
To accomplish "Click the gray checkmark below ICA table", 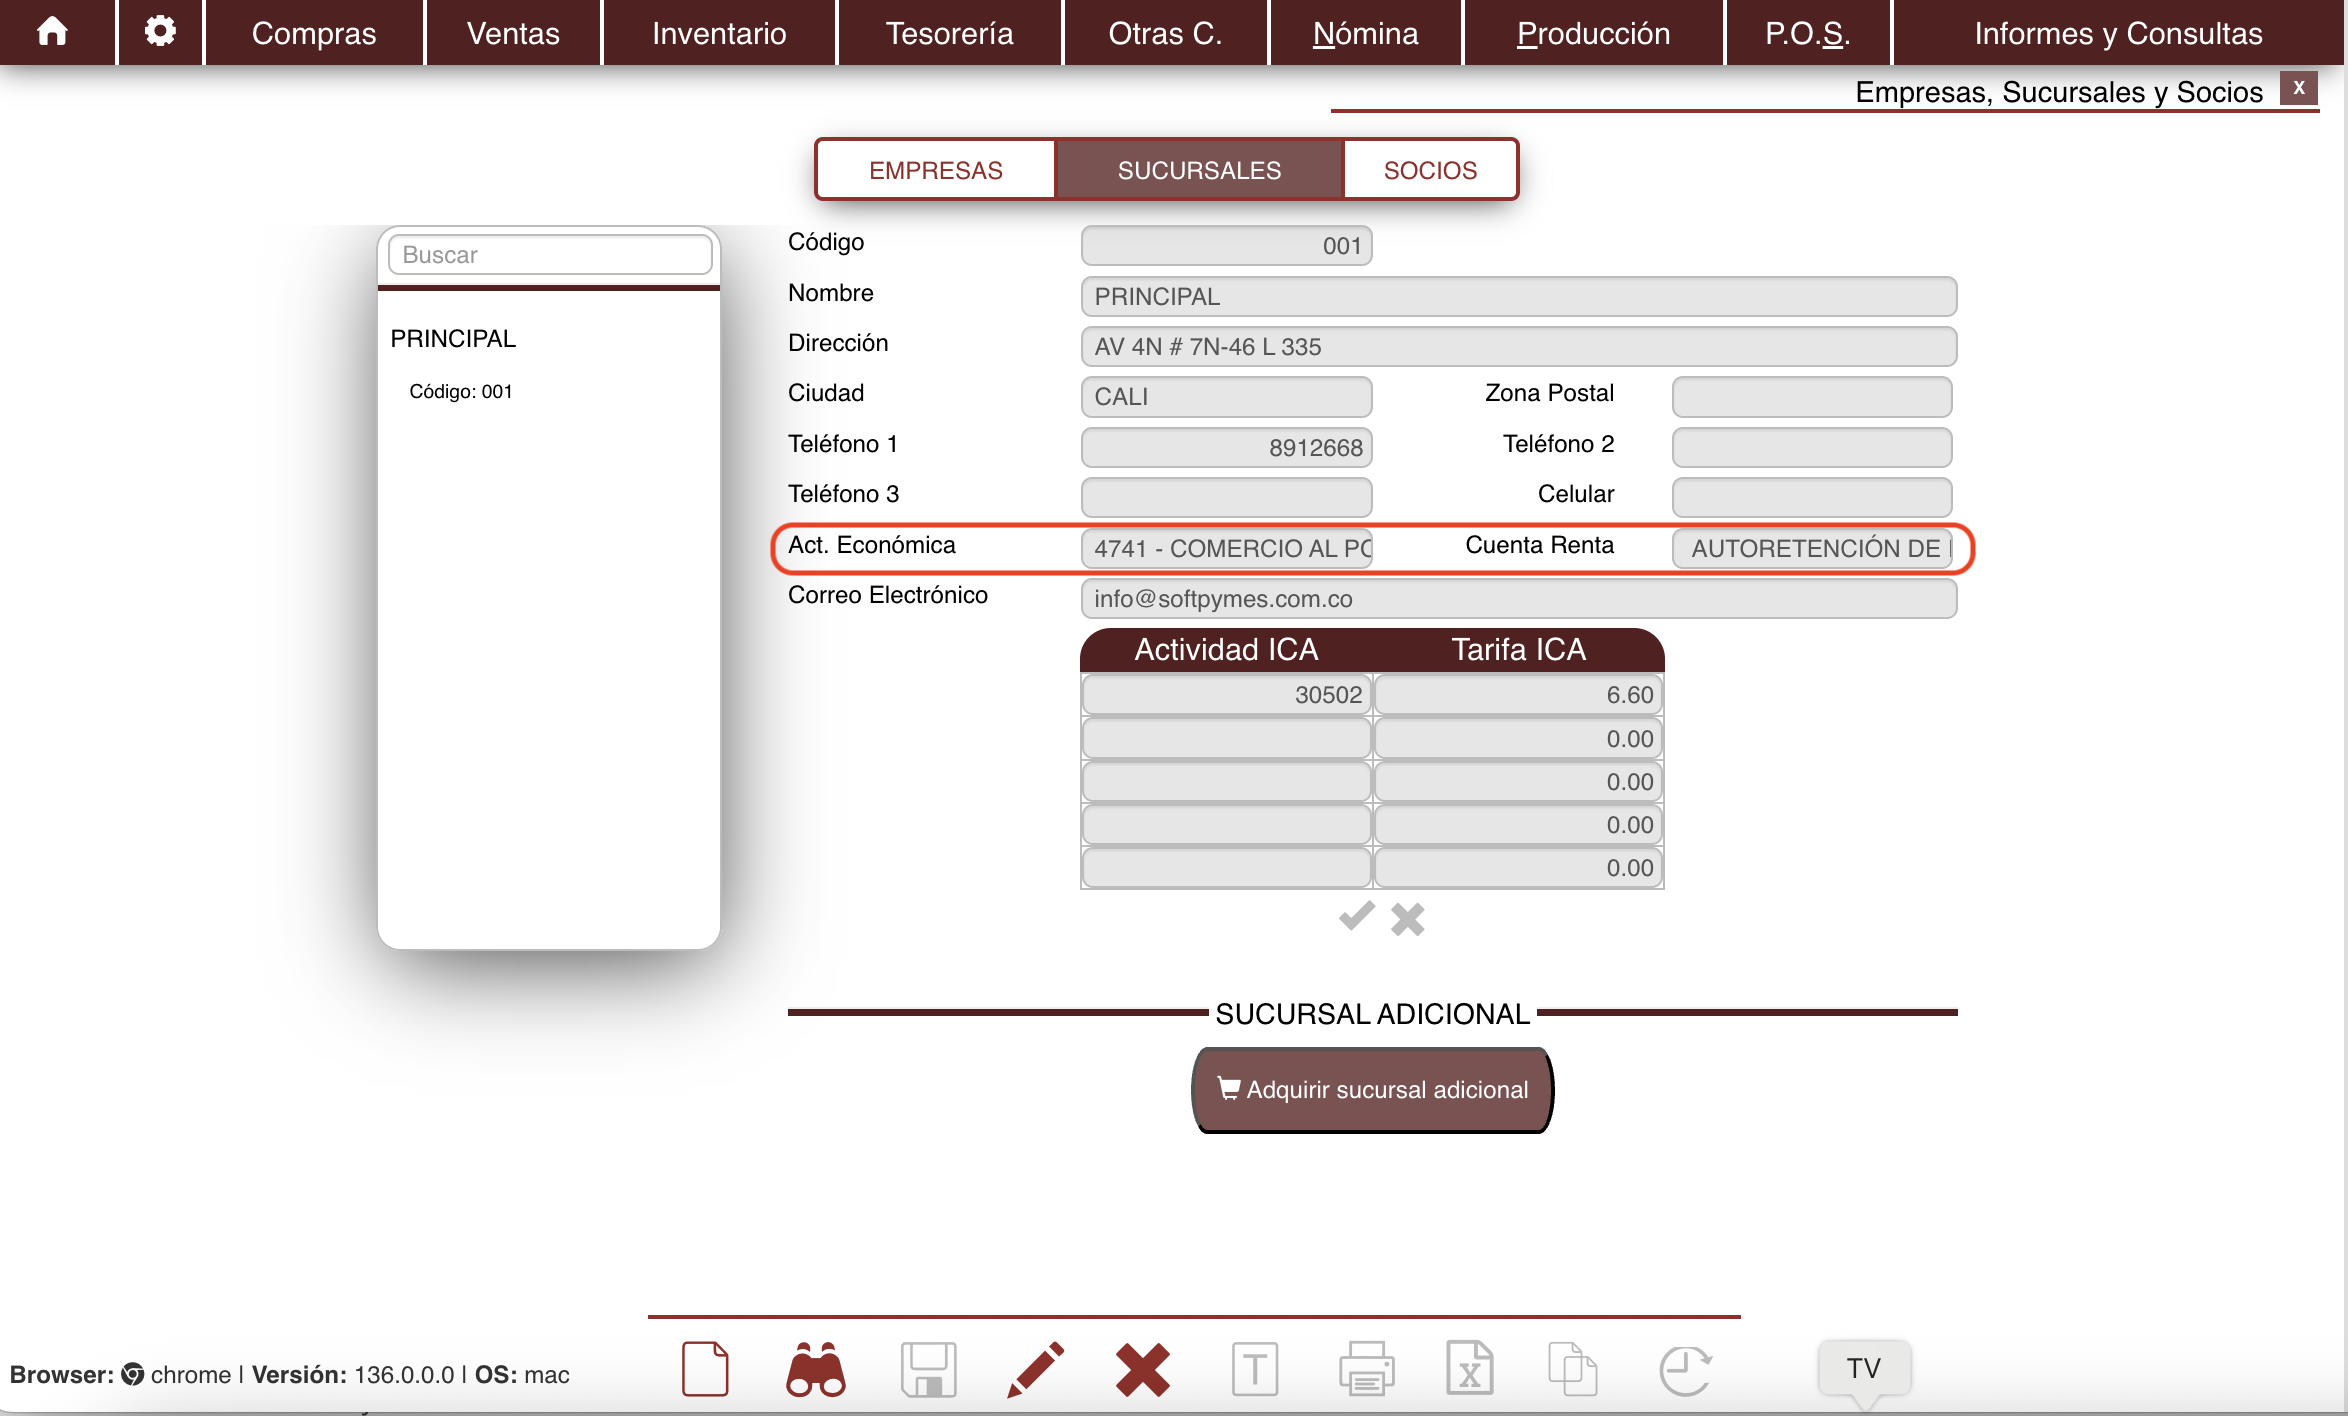I will (1356, 917).
